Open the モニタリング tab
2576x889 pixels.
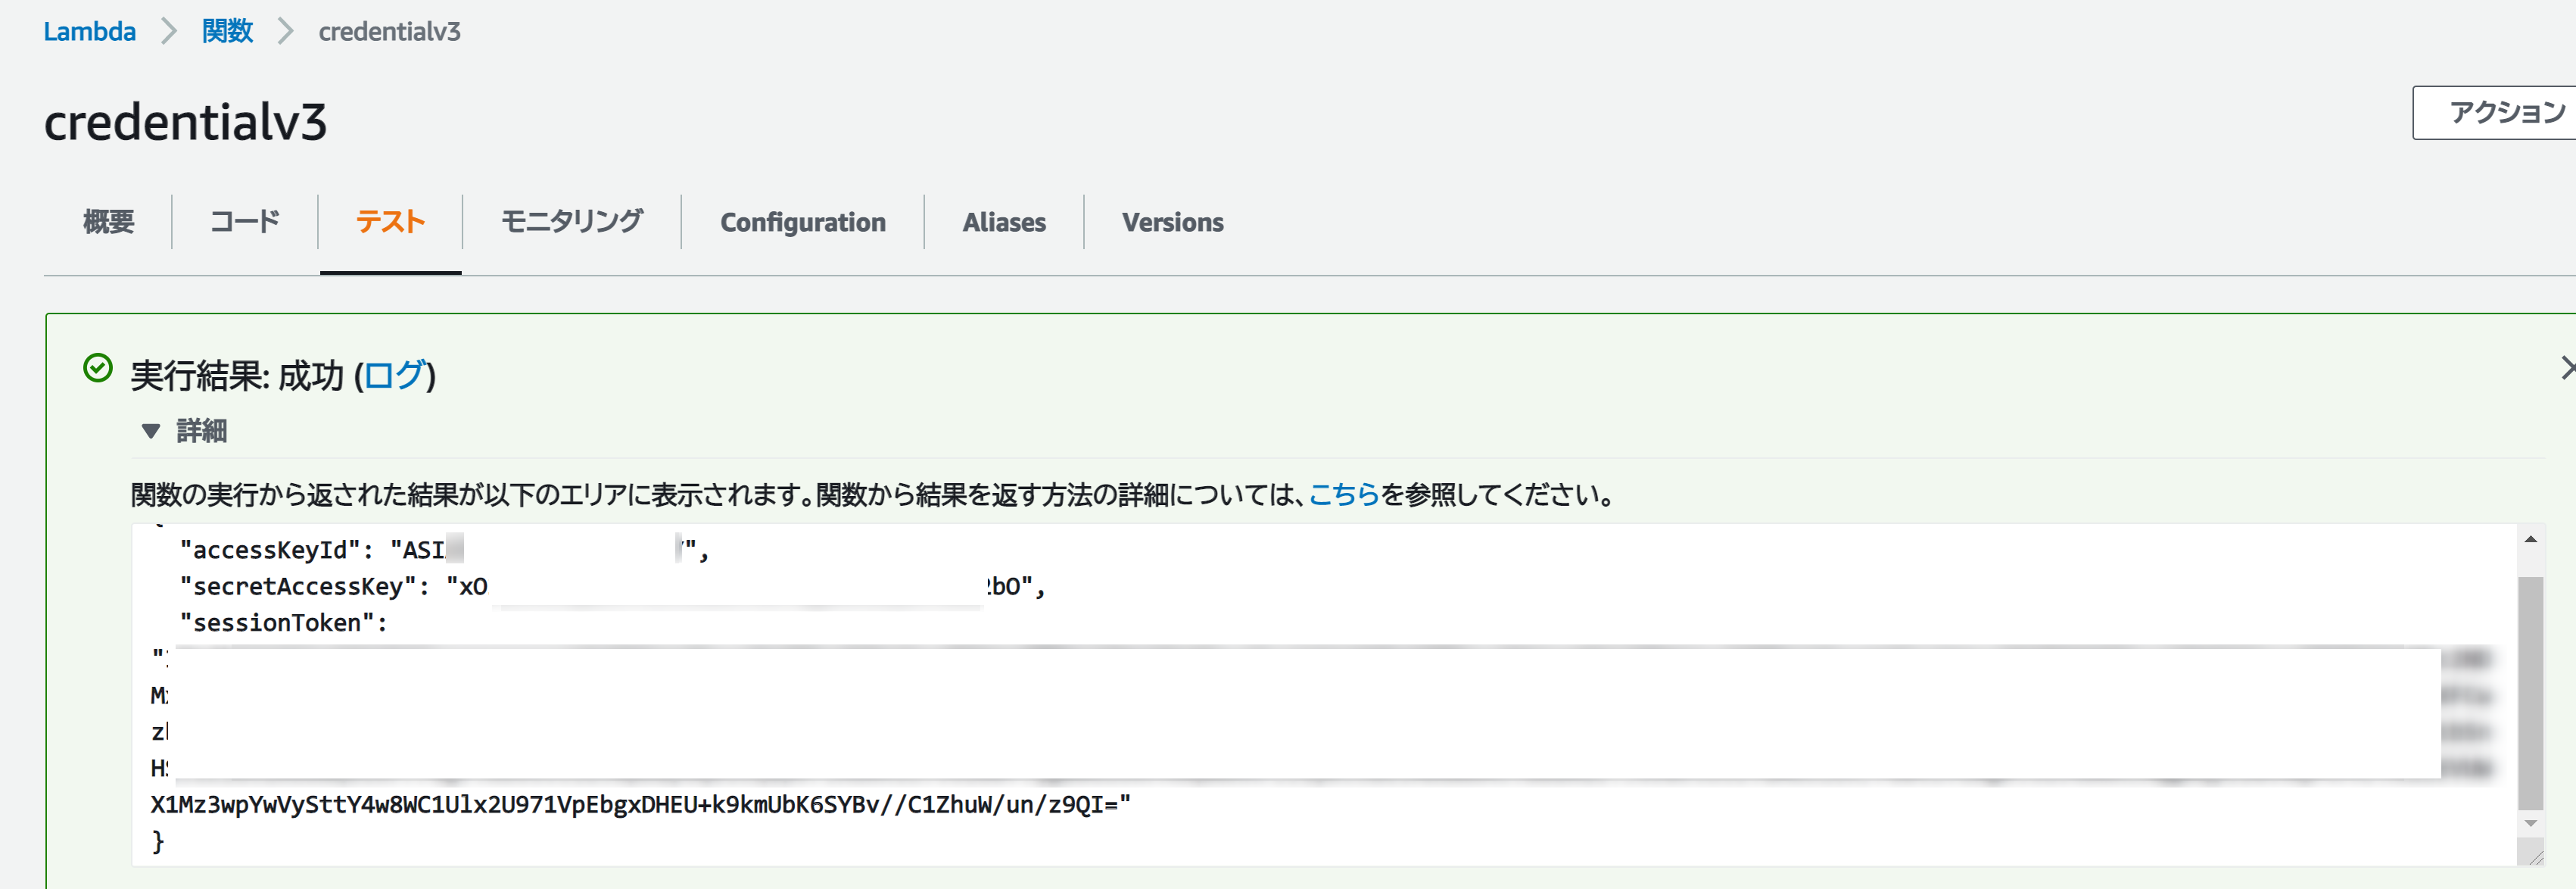tap(572, 222)
